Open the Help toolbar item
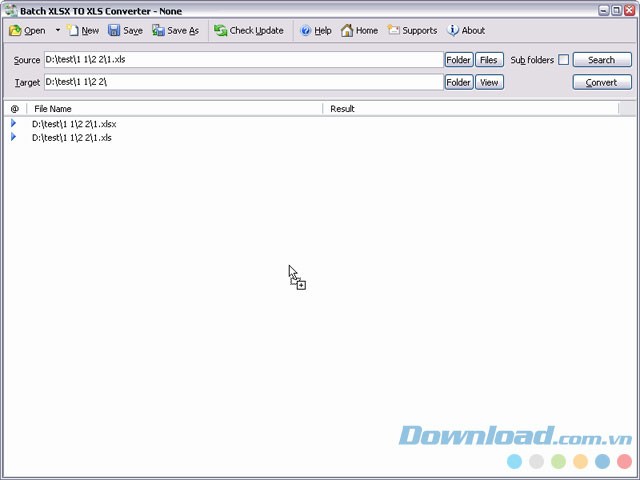Viewport: 640px width, 480px height. 315,31
